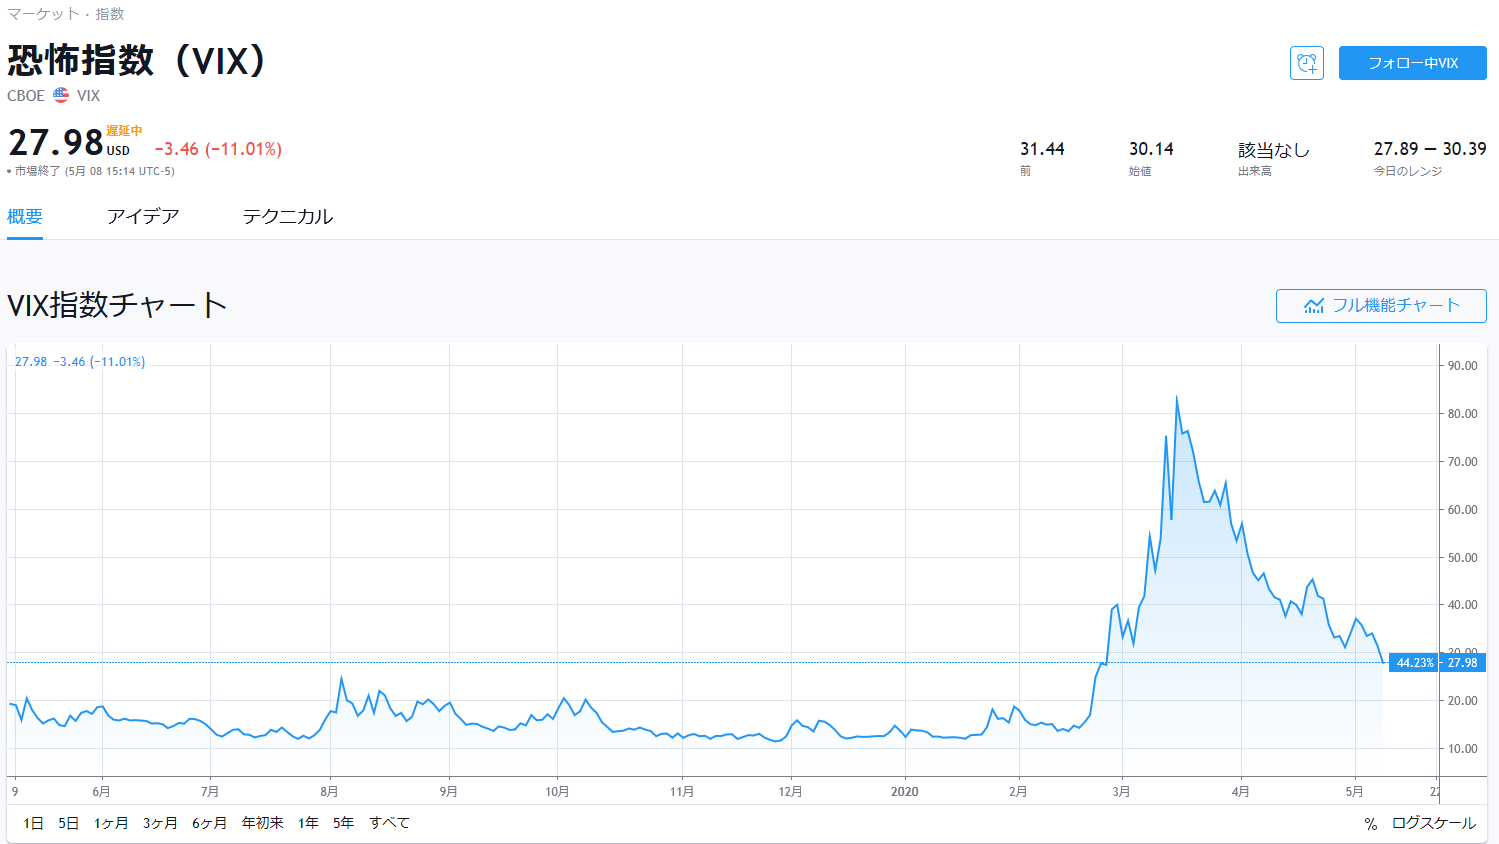Select the 6ヶ月 time range

(x=209, y=823)
